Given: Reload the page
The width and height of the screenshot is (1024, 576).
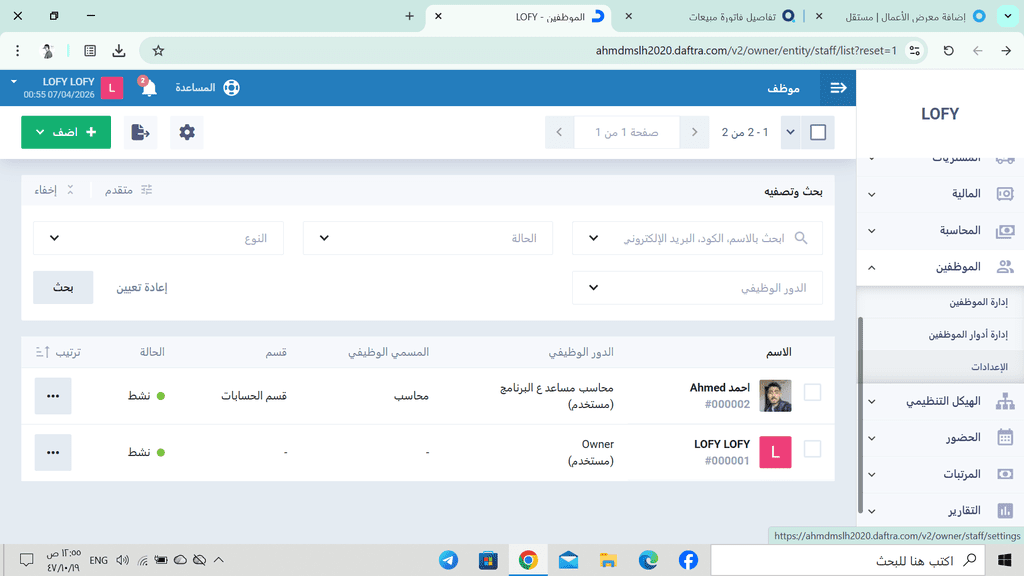Looking at the screenshot, I should click(x=948, y=50).
